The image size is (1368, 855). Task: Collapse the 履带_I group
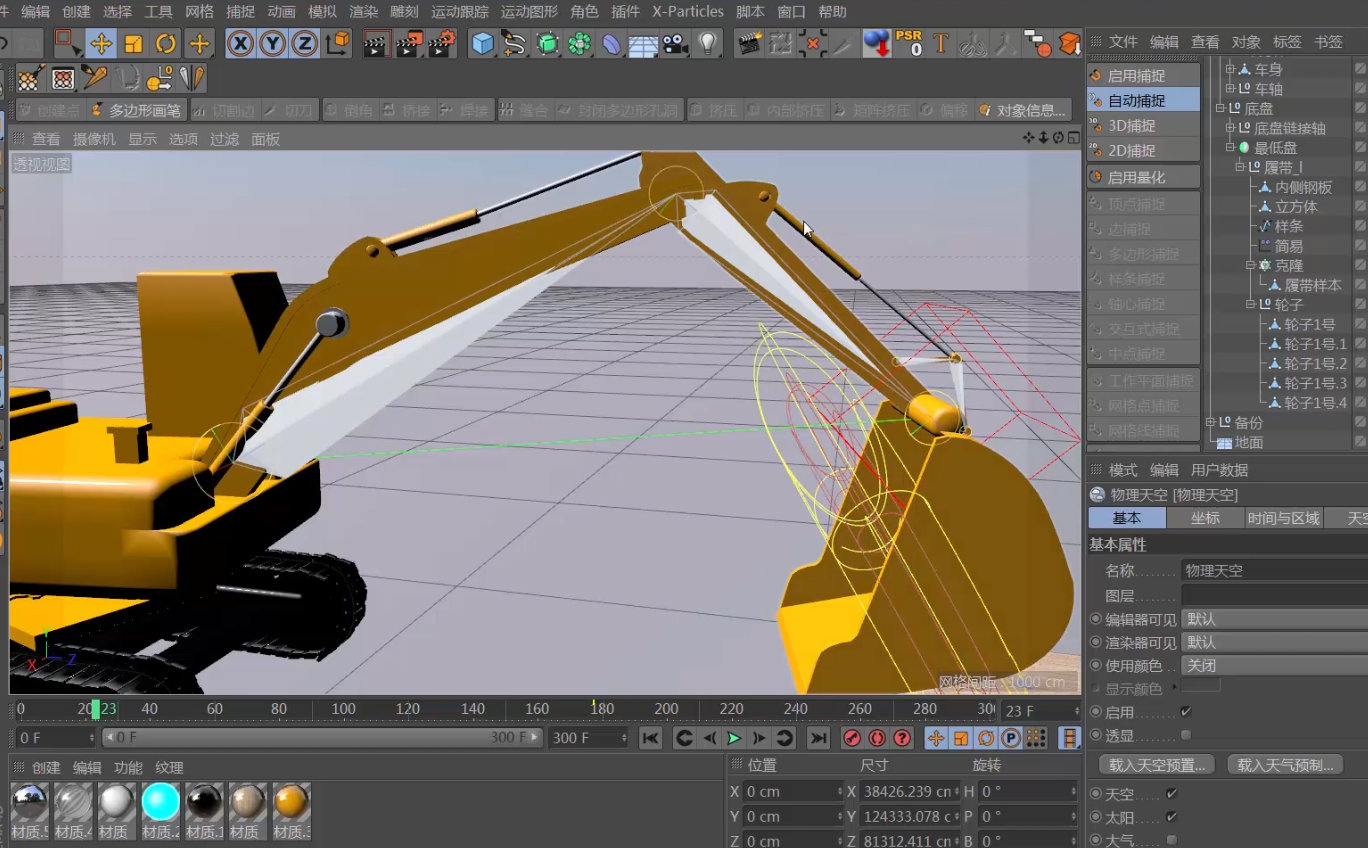coord(1239,166)
